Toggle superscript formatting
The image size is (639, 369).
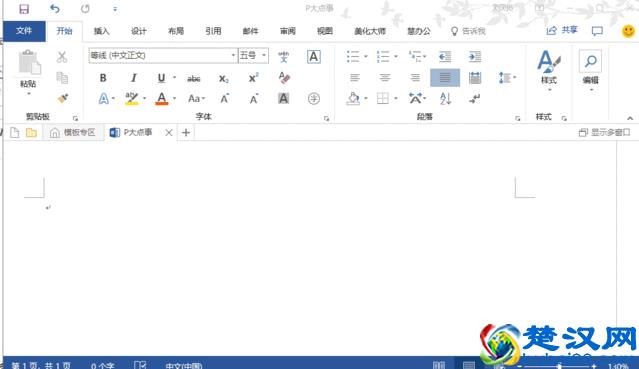(253, 77)
